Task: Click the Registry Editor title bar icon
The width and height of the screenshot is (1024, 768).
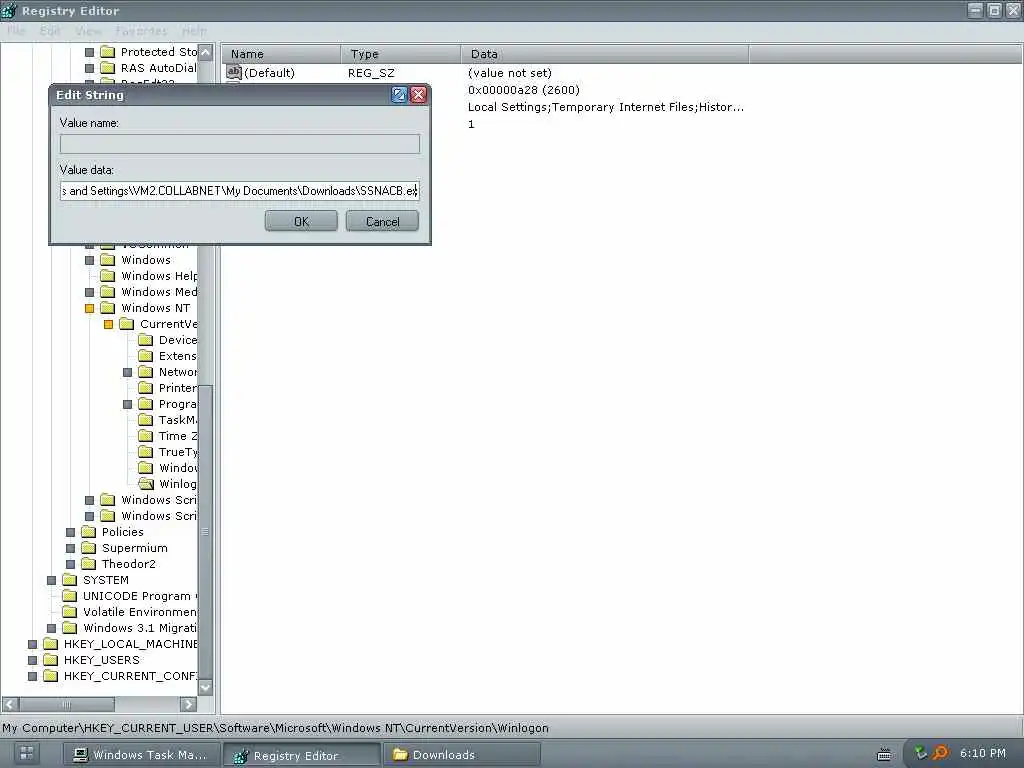Action: (x=9, y=10)
